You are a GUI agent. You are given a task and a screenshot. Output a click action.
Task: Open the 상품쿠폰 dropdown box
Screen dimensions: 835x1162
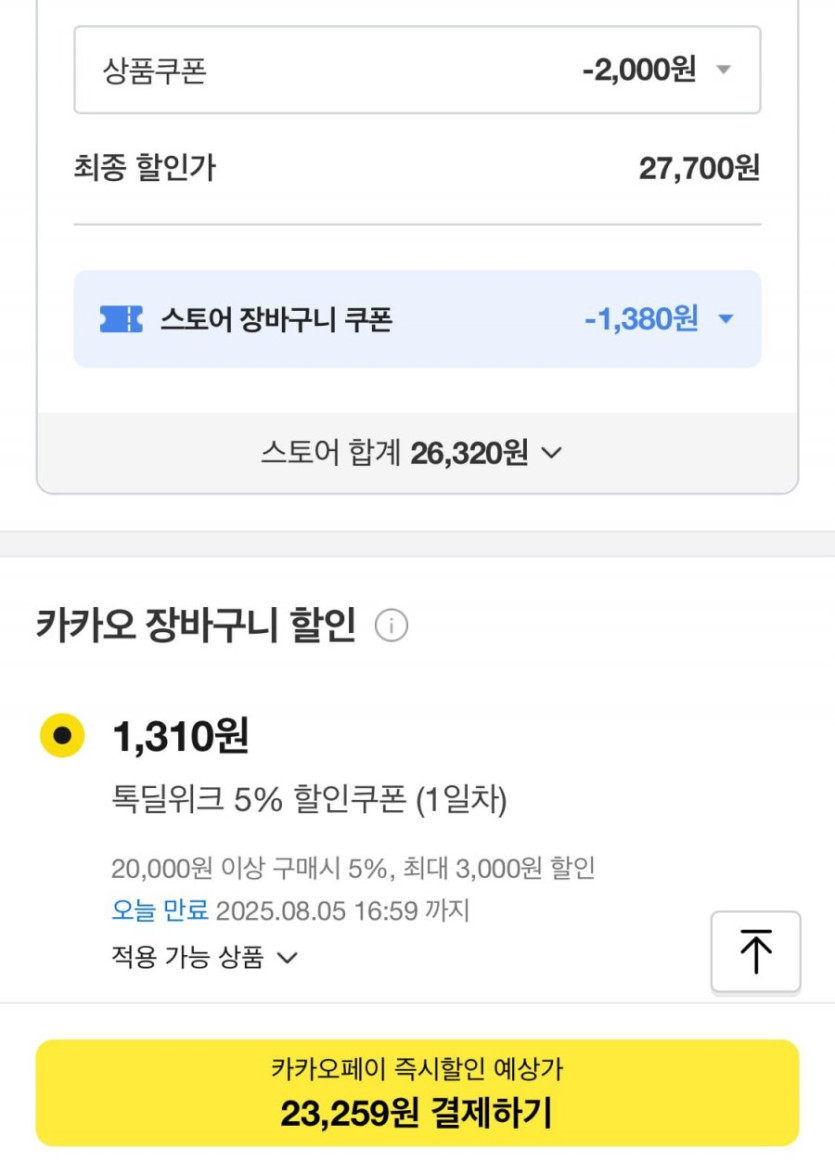click(416, 70)
